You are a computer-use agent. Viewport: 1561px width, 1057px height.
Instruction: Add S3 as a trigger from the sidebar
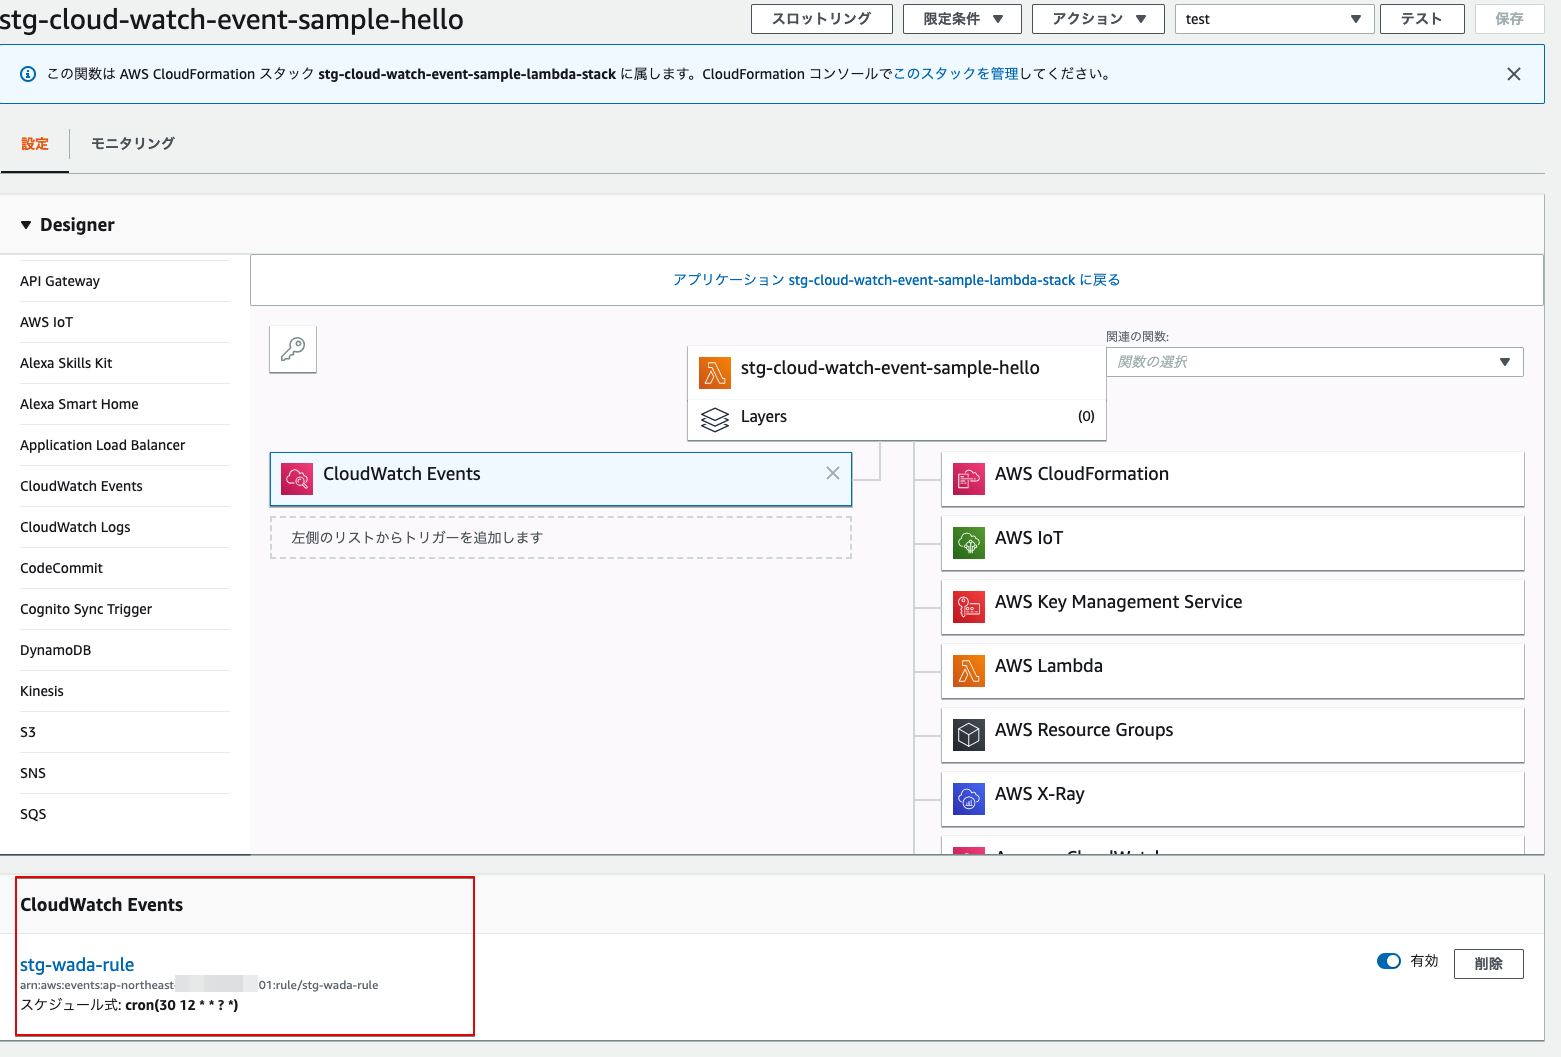pos(27,732)
